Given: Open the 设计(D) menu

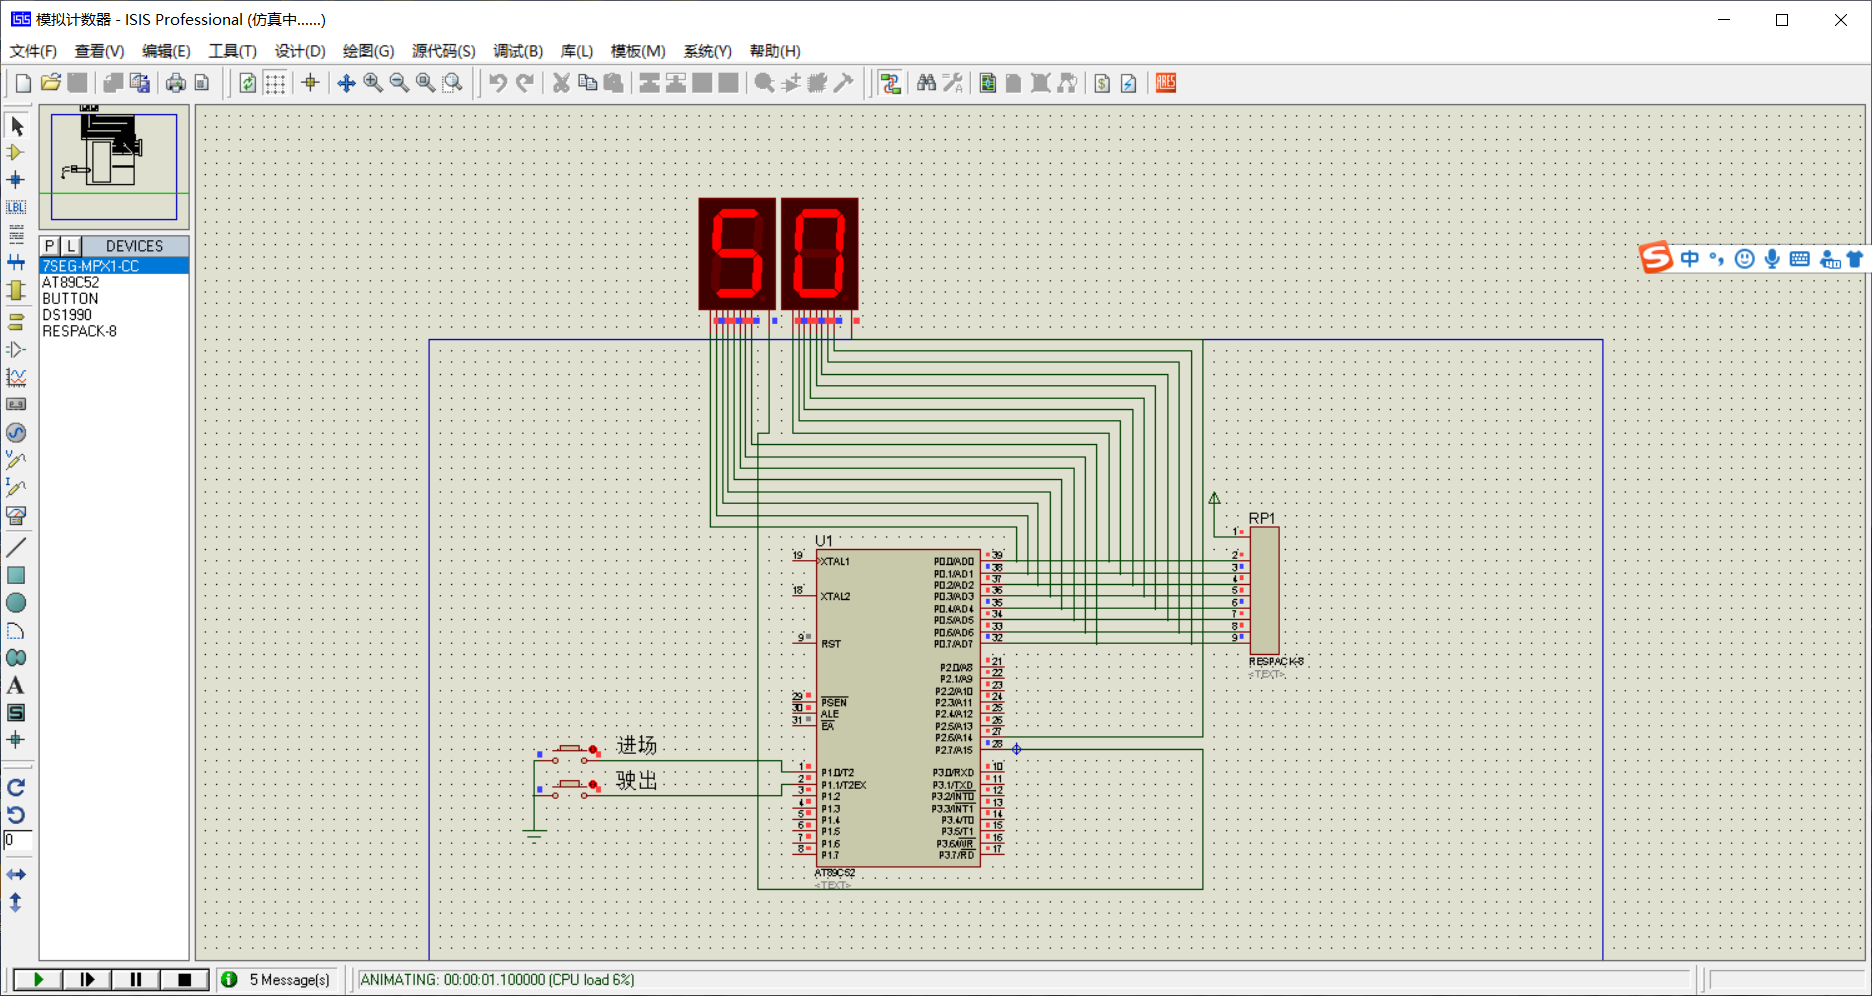Looking at the screenshot, I should pyautogui.click(x=300, y=51).
